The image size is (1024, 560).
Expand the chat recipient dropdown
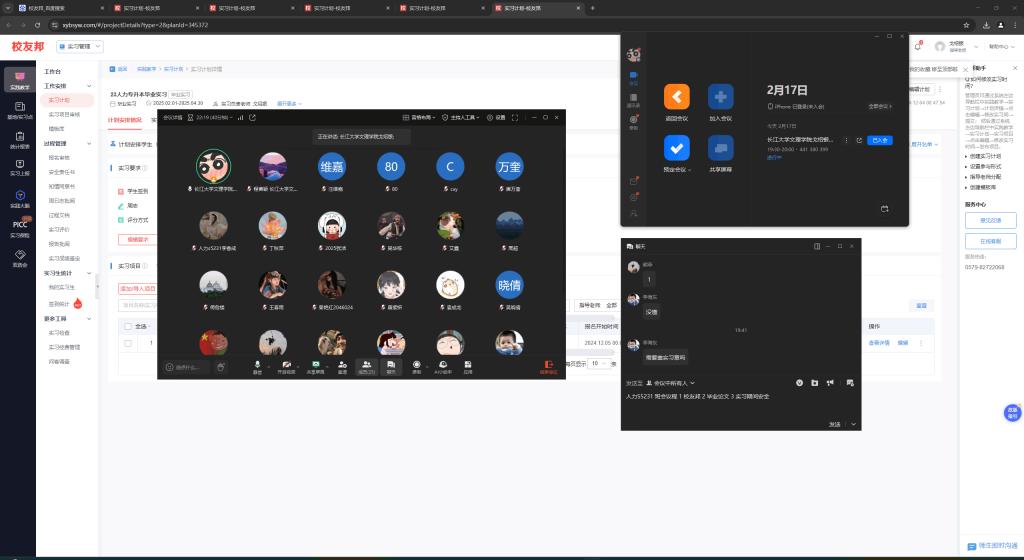pos(670,383)
